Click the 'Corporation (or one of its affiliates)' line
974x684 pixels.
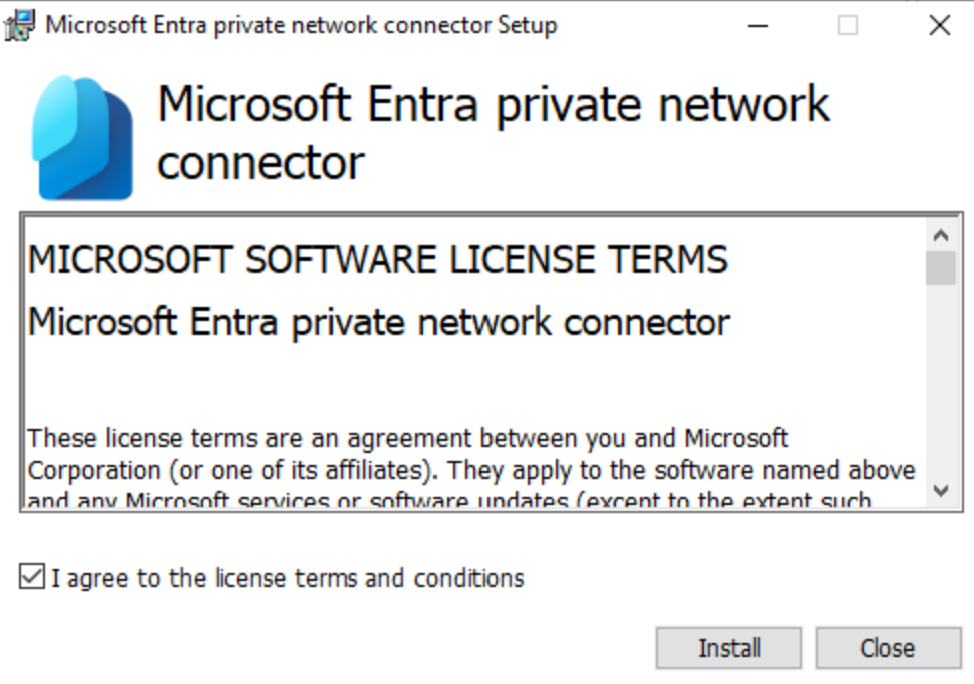pos(471,470)
